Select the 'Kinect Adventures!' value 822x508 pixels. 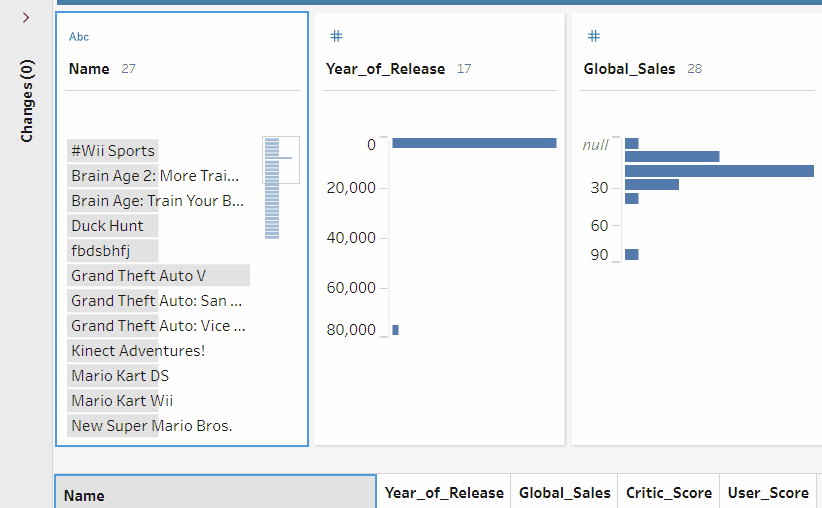coord(137,351)
